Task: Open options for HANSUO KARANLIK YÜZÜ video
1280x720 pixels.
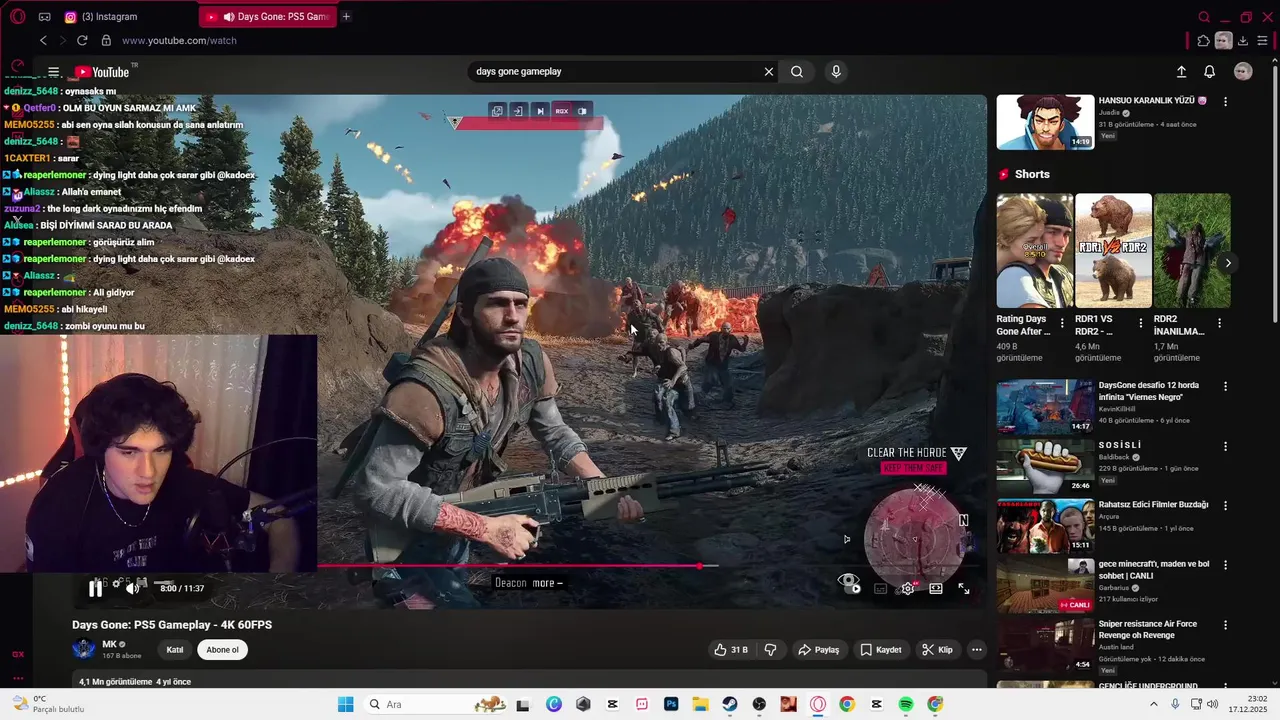Action: pos(1225,102)
